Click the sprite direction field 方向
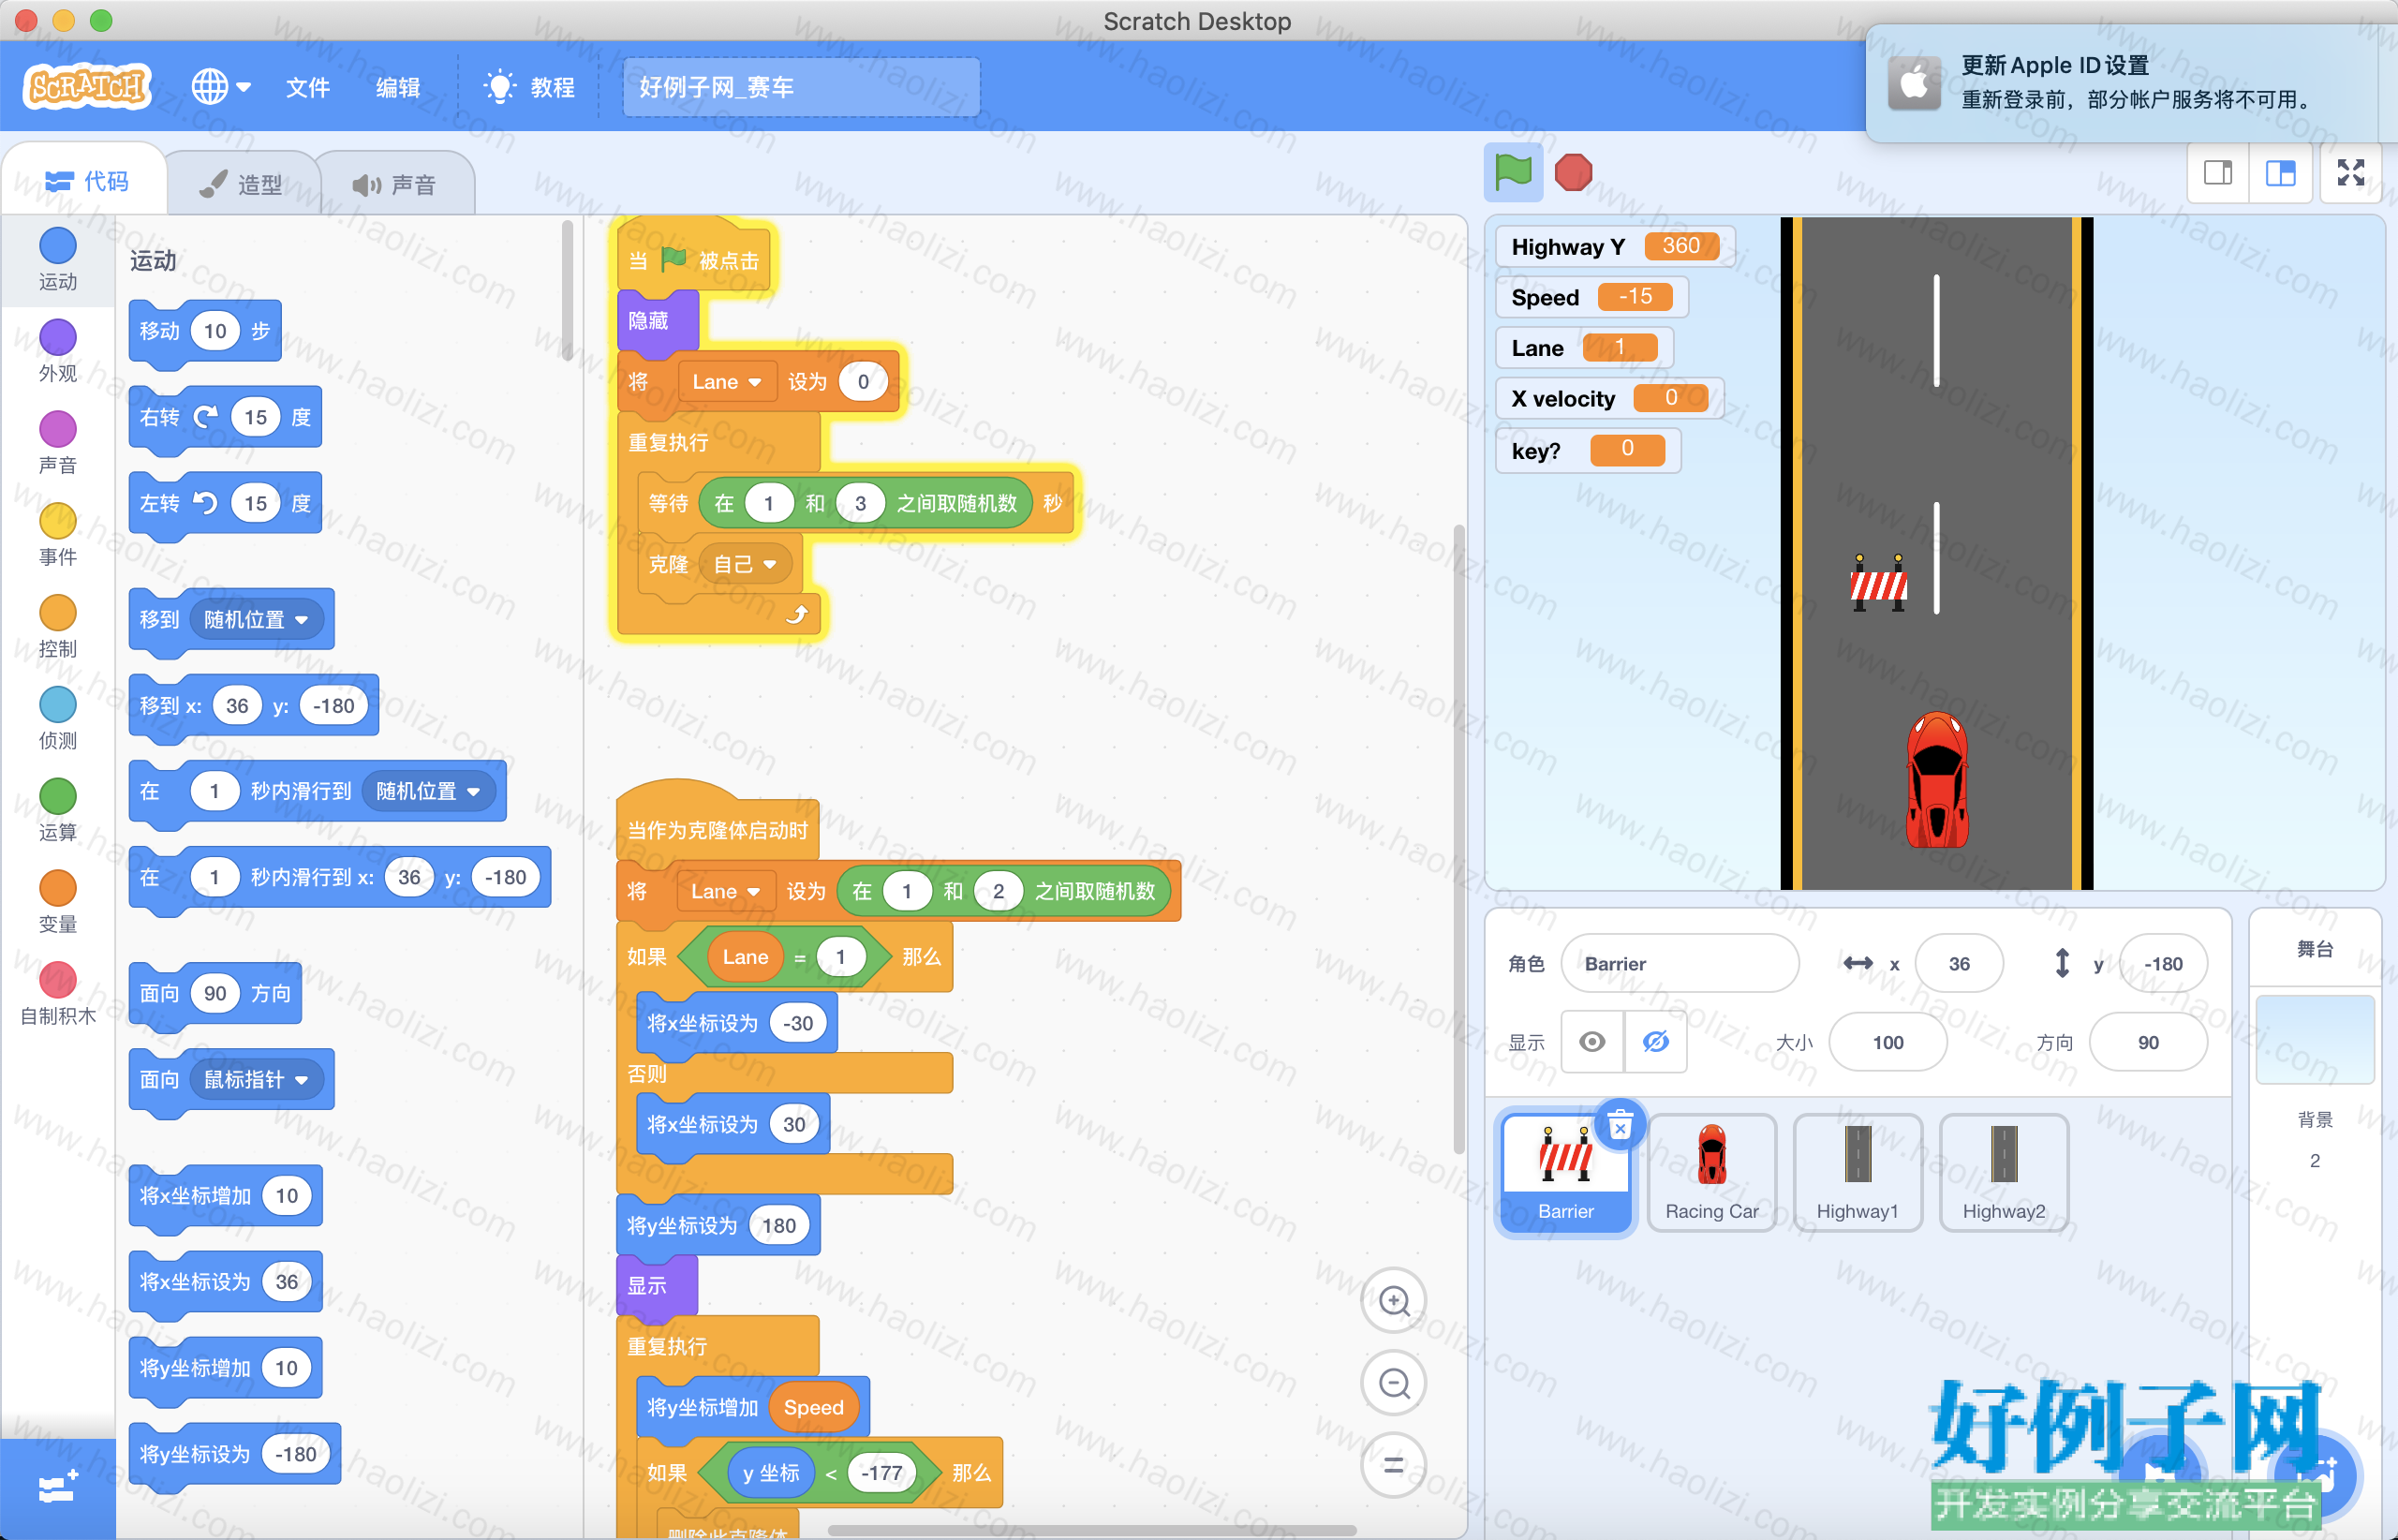Screen dimensions: 2398x1540 tap(2148, 1043)
